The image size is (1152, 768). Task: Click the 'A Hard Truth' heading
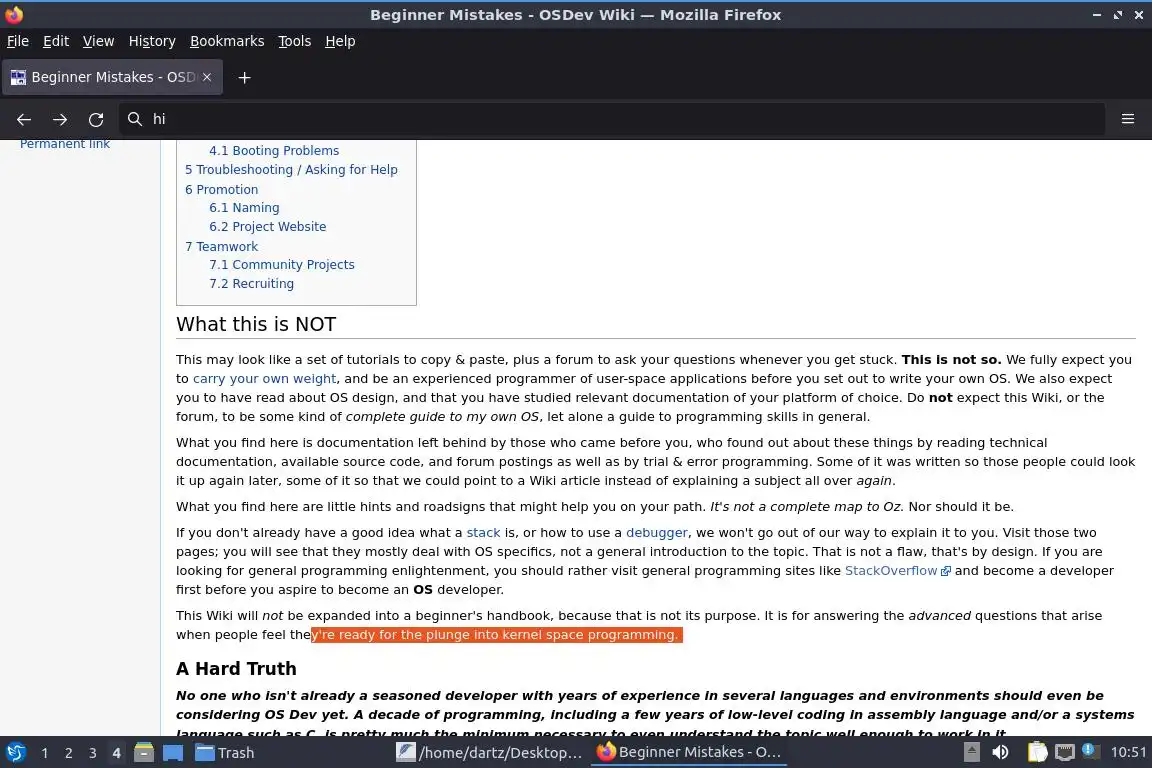coord(236,669)
